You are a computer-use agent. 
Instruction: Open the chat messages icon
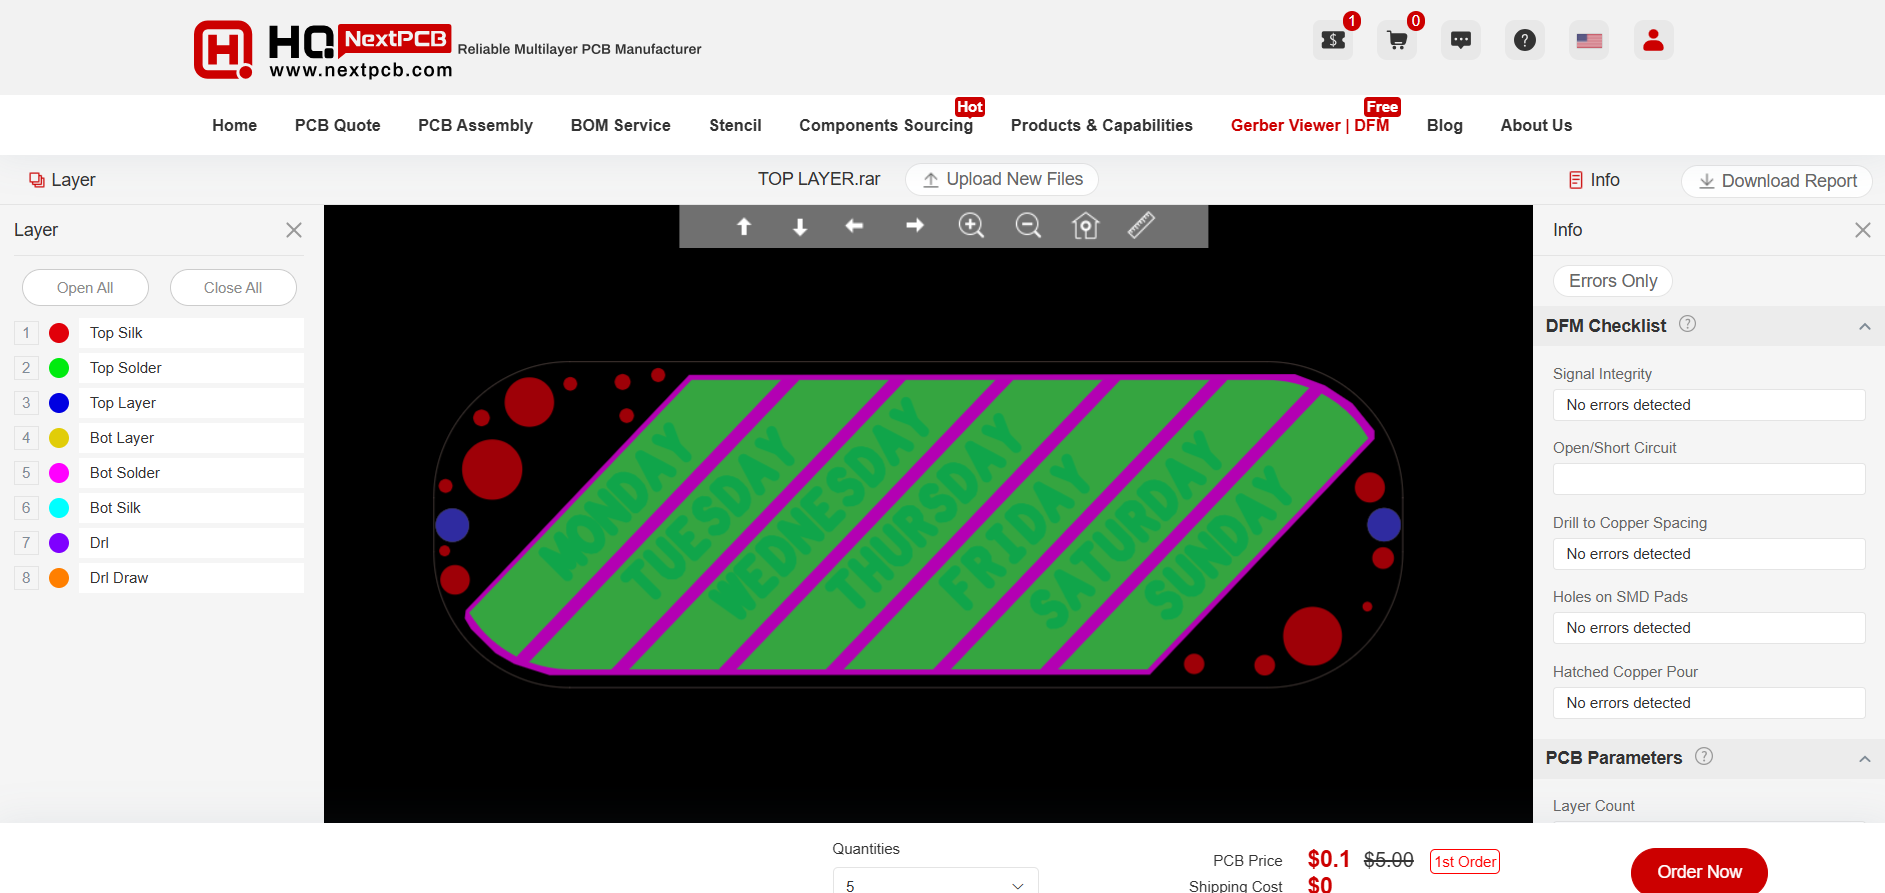click(x=1461, y=40)
